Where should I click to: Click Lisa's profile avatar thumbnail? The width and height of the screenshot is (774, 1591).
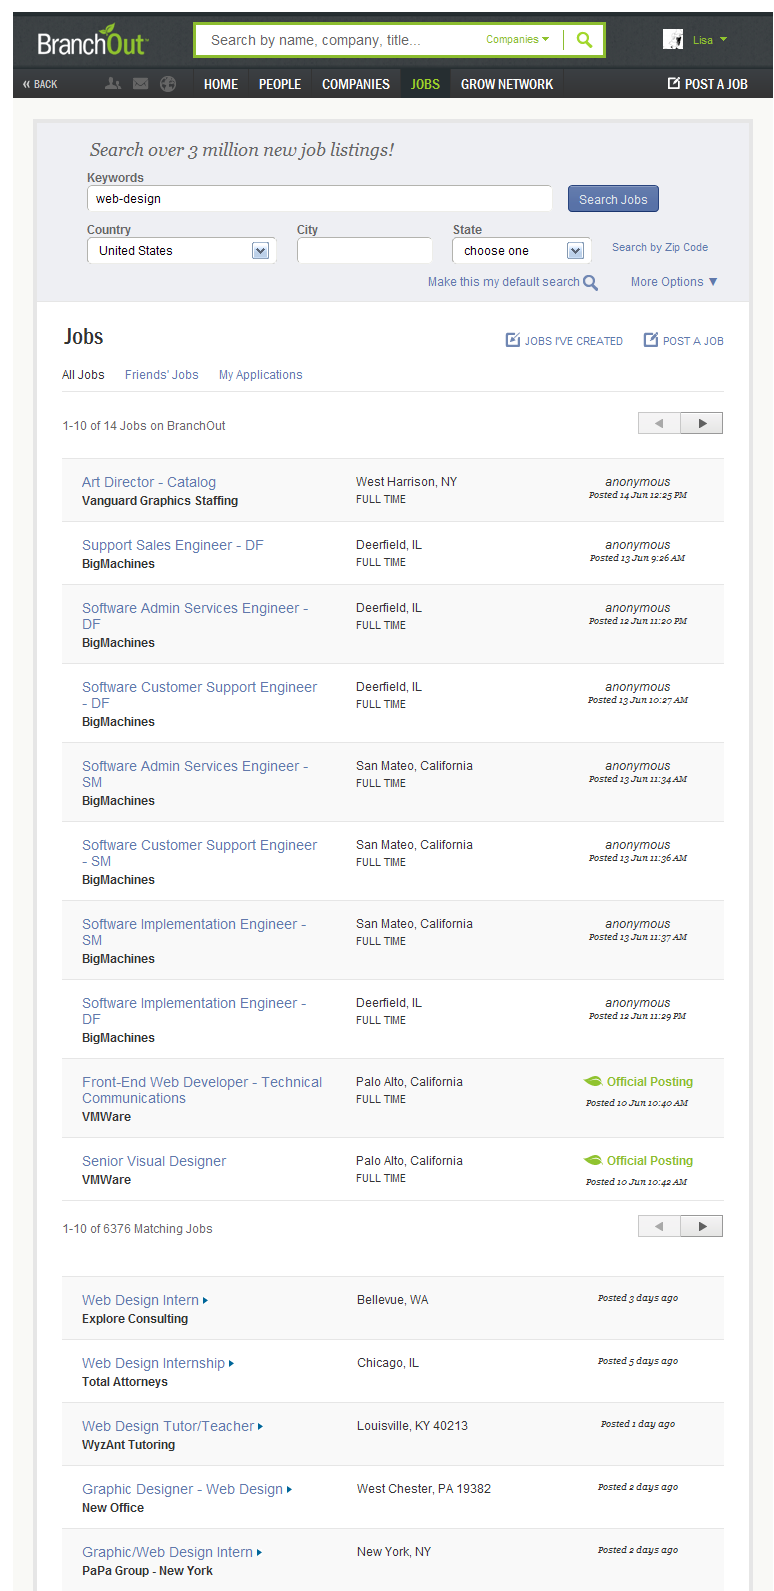coord(673,39)
